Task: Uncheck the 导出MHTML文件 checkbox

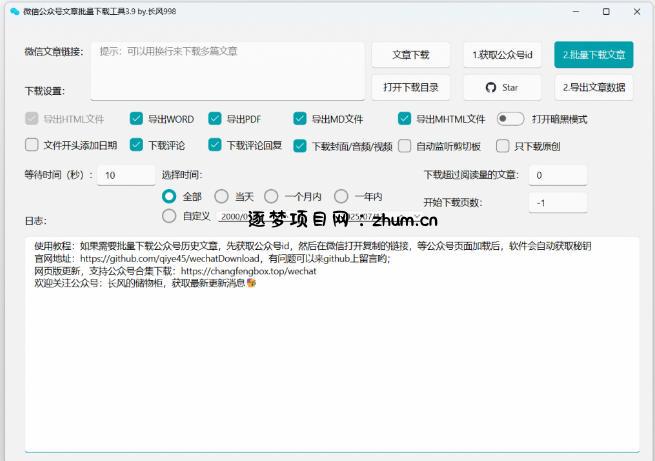Action: coord(404,119)
